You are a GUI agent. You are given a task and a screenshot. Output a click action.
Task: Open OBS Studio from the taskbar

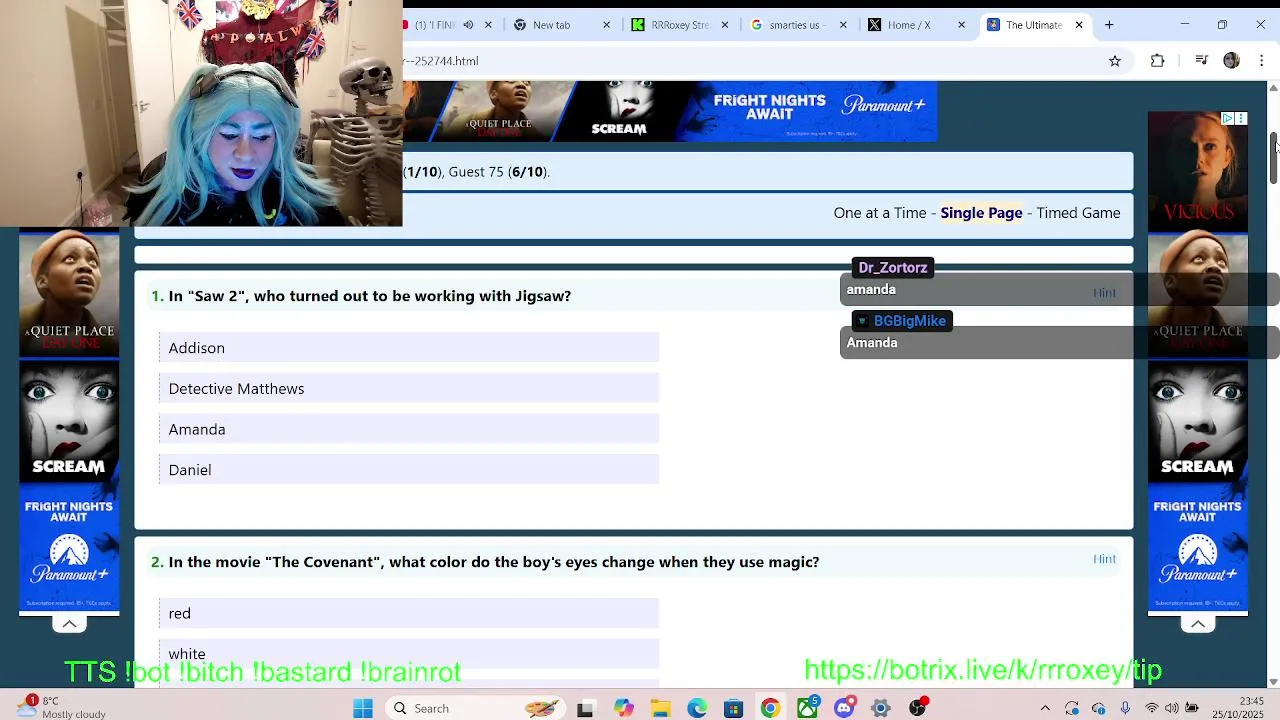pyautogui.click(x=918, y=709)
